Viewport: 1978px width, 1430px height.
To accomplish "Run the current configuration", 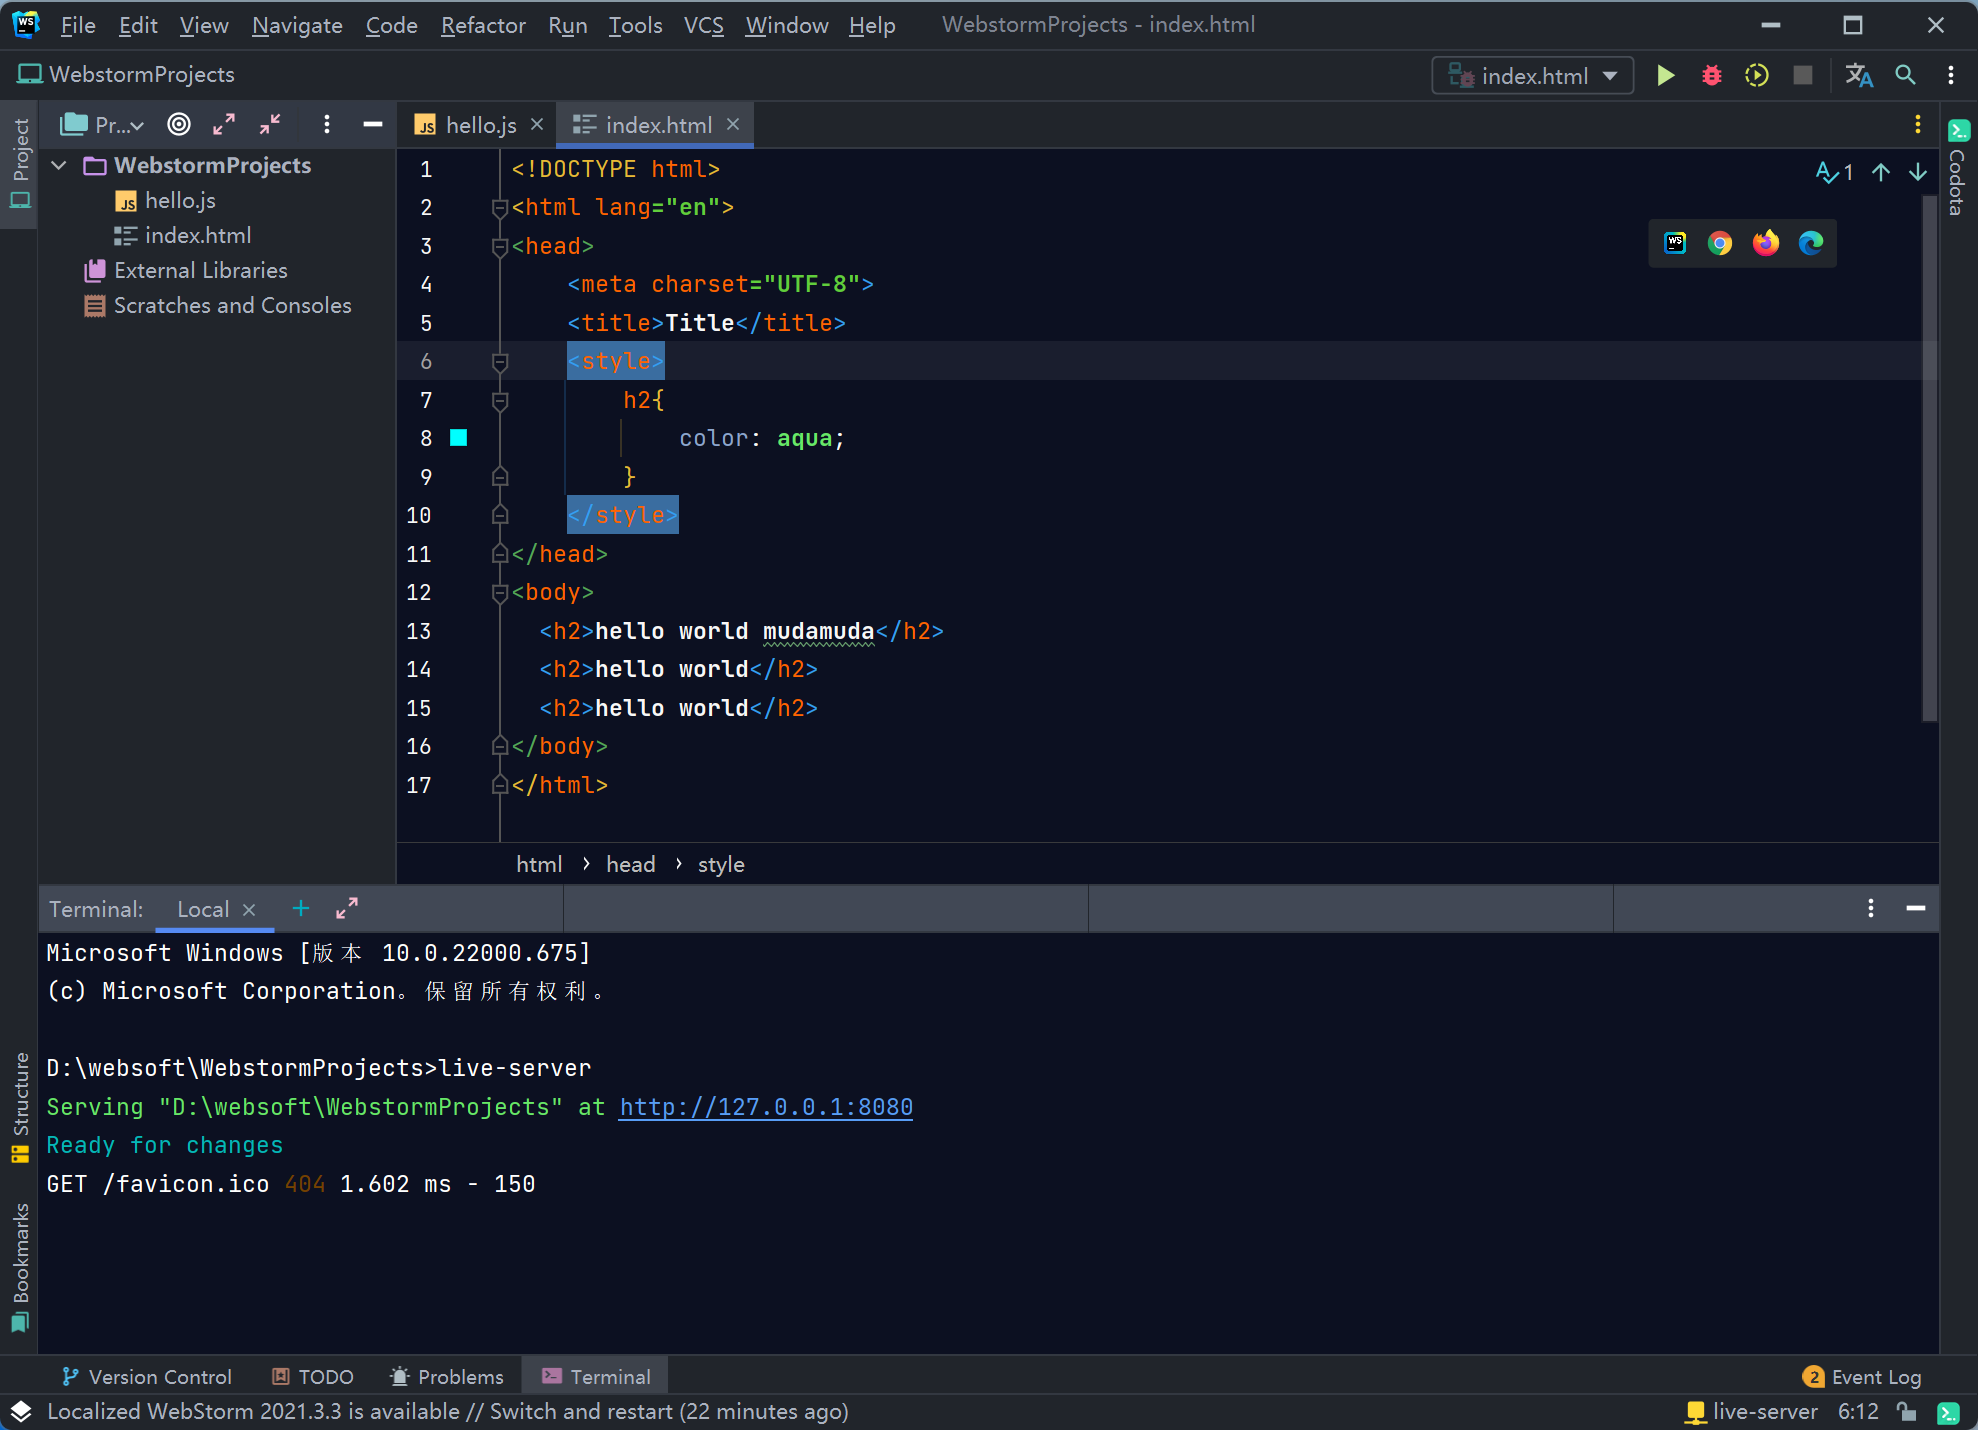I will click(x=1665, y=75).
